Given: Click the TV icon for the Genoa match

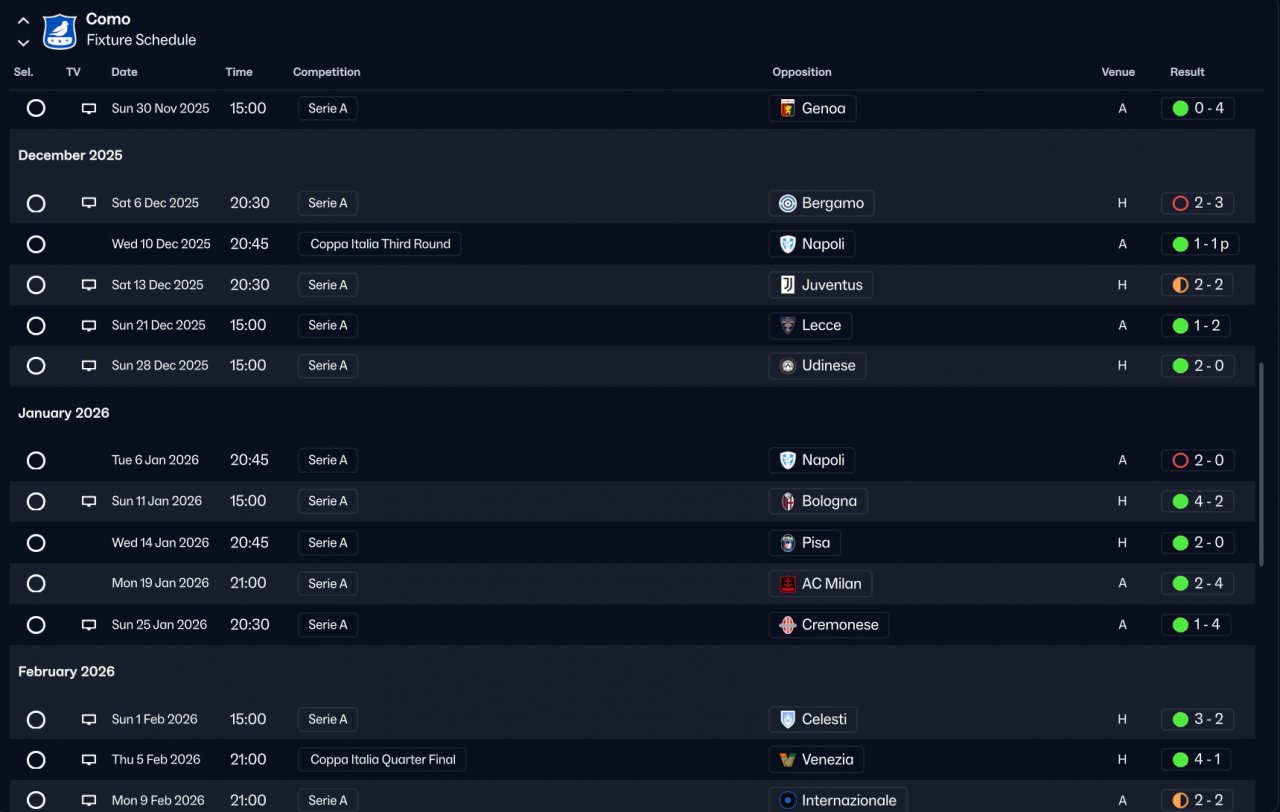Looking at the screenshot, I should (x=89, y=108).
